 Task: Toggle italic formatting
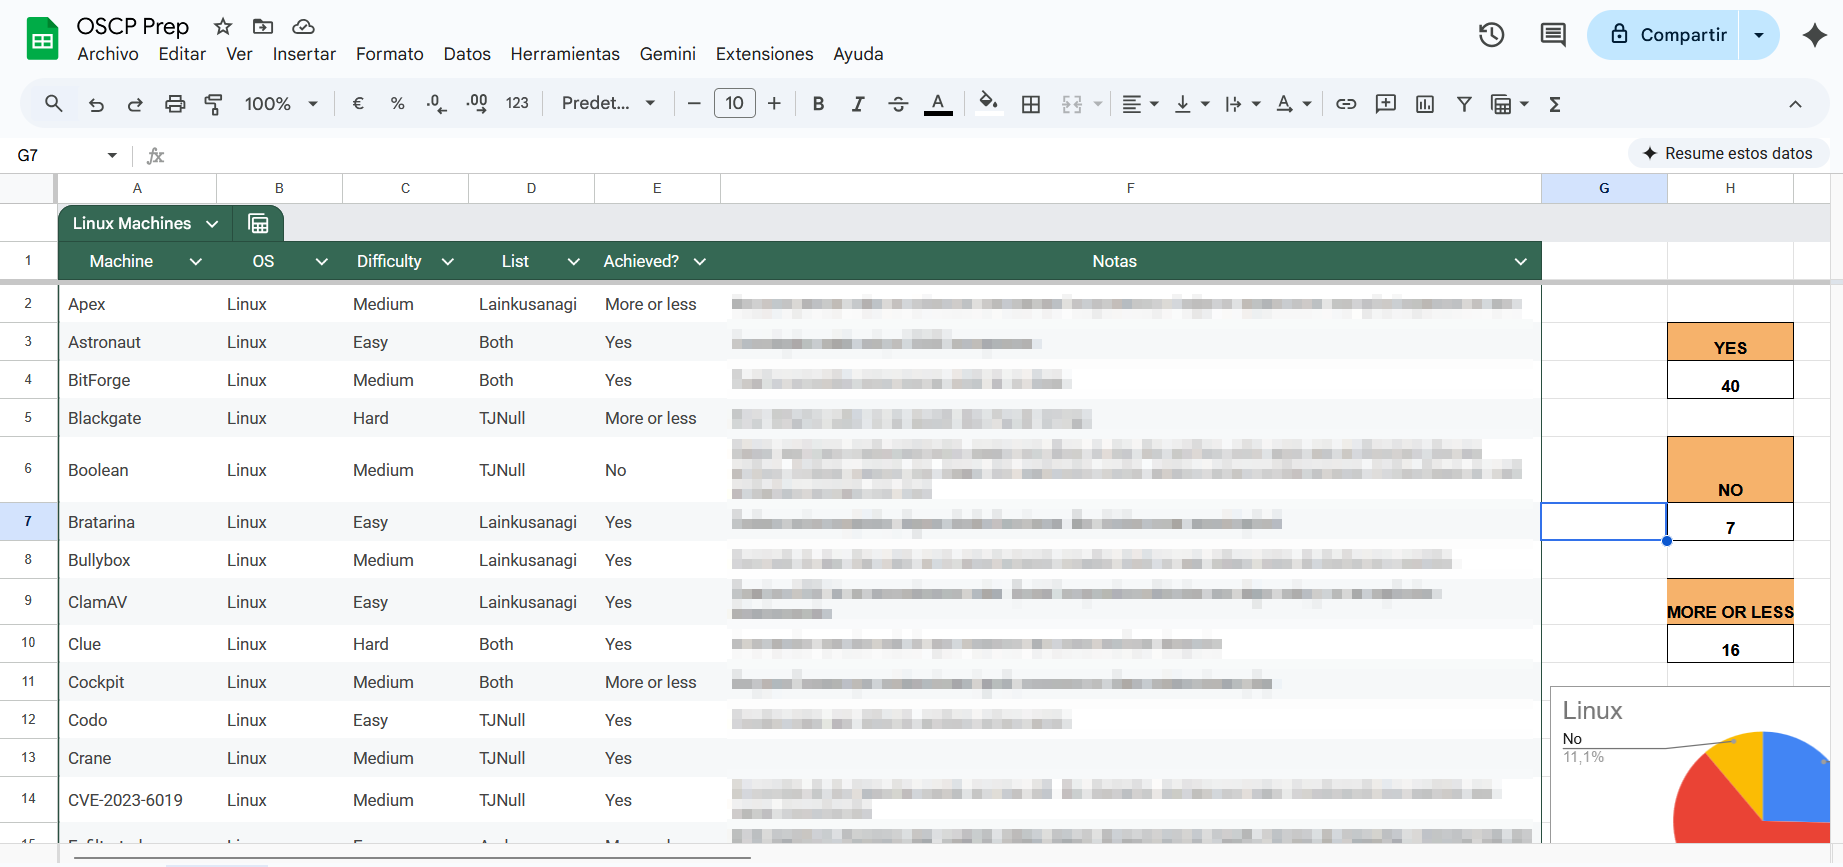(857, 104)
